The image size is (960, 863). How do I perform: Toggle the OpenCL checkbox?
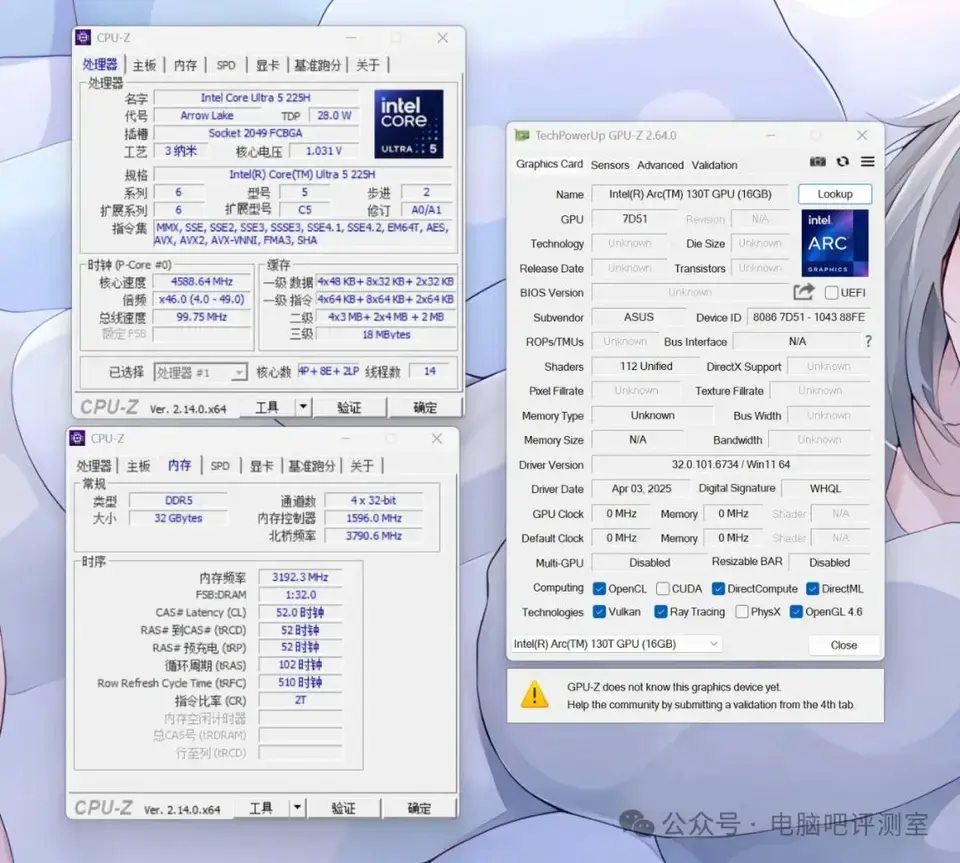(599, 589)
